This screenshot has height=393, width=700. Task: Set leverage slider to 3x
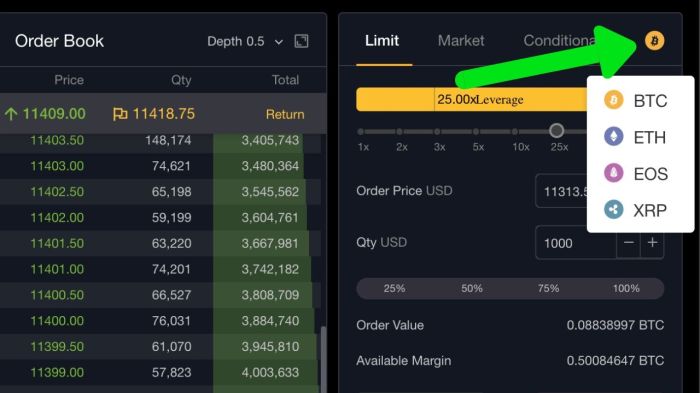438,132
